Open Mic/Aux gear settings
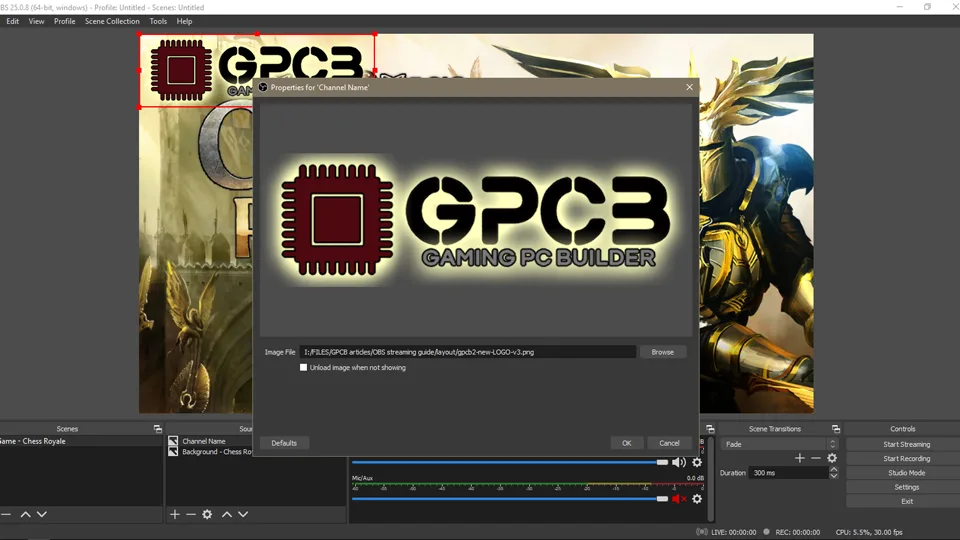 coord(697,499)
